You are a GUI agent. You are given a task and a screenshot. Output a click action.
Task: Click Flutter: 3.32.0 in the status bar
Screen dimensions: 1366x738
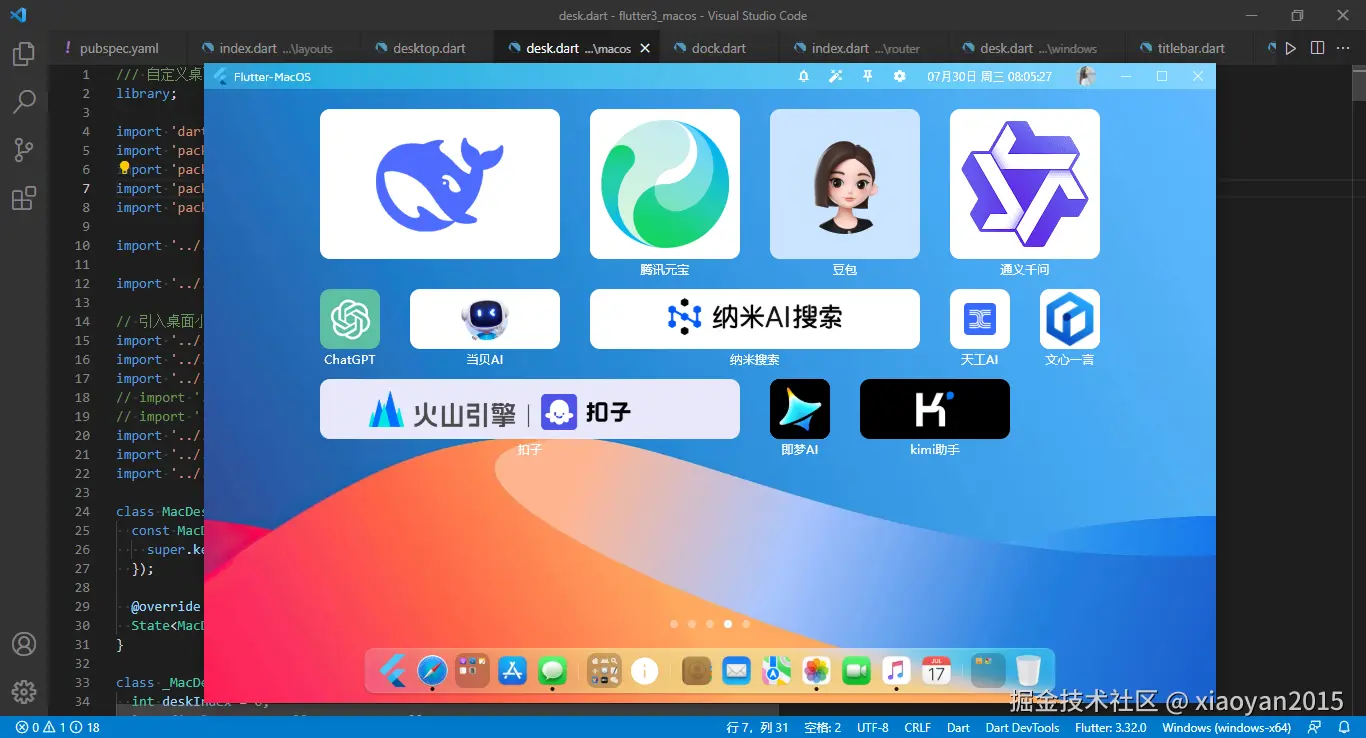coord(1111,727)
